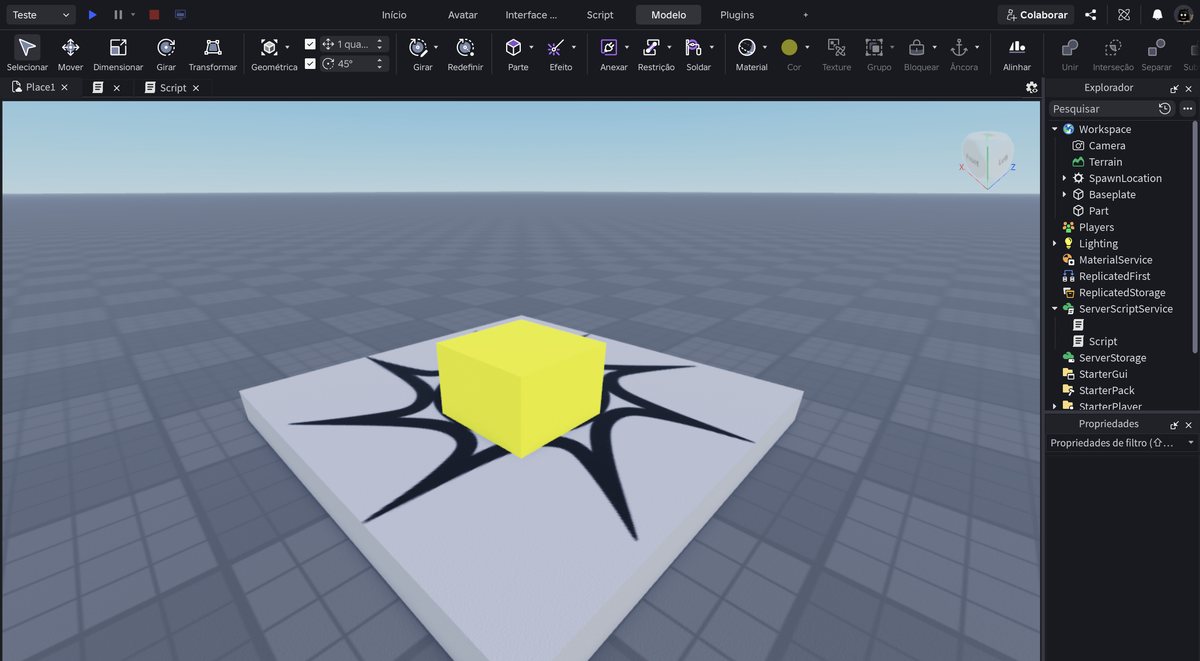Open viewport settings gear icon
Viewport: 1200px width, 661px height.
[1032, 87]
